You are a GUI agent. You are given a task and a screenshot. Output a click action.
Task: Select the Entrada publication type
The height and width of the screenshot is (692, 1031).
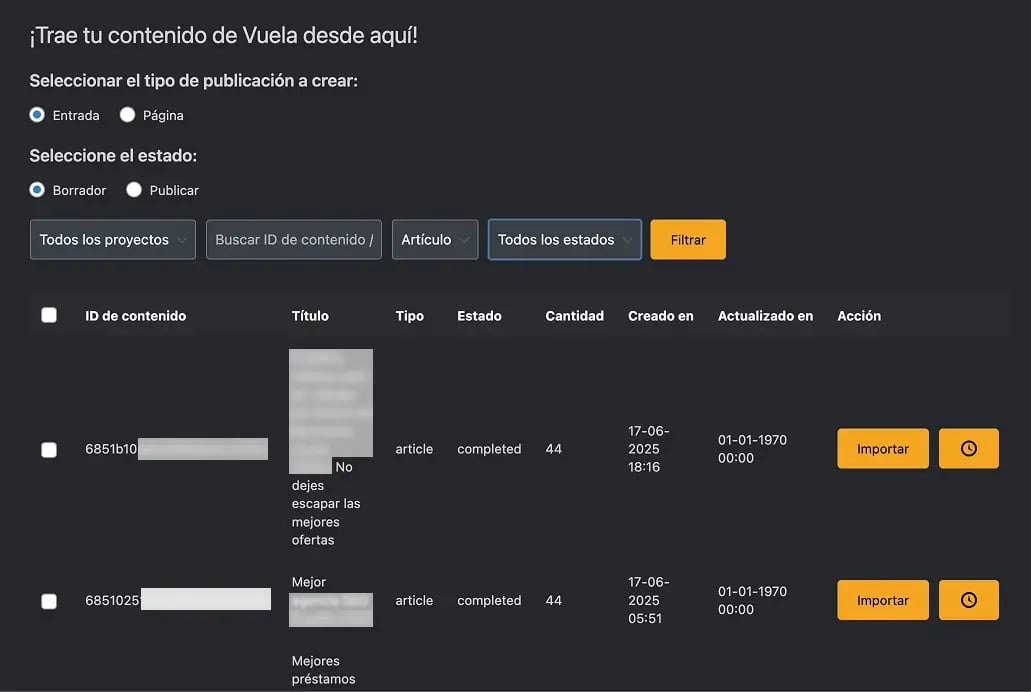[35, 114]
